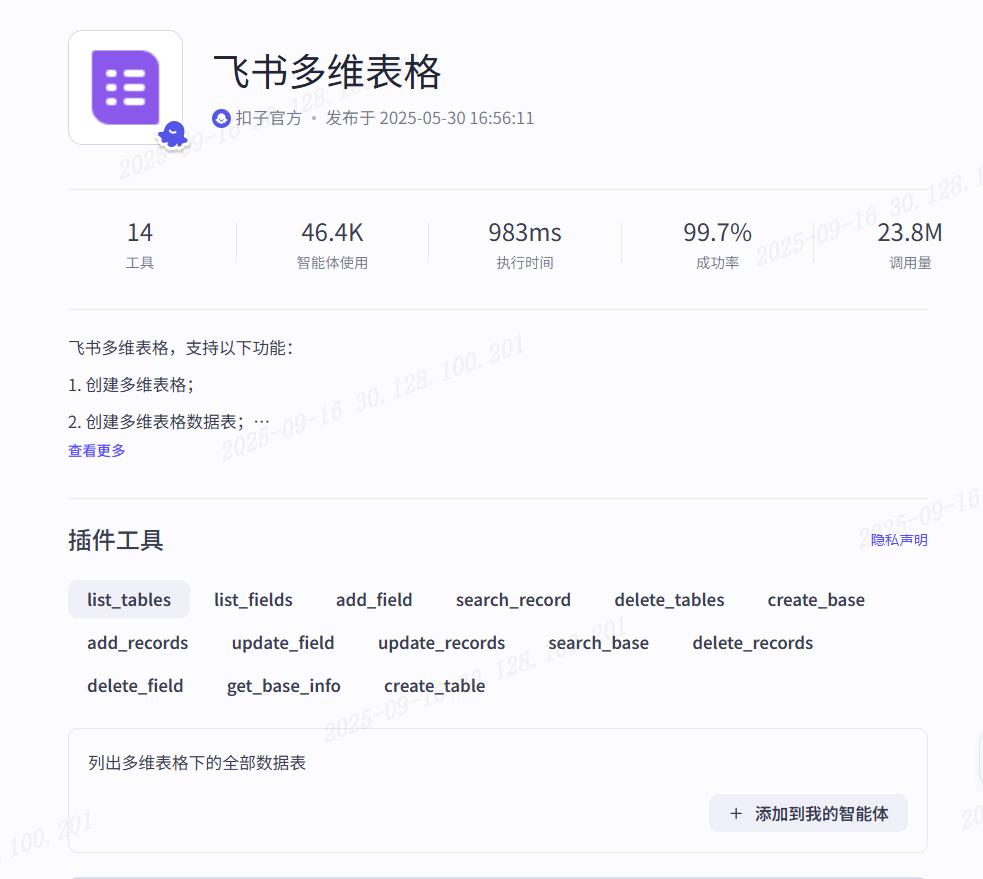Click the line 2. 创建多维表格数据表

point(156,421)
